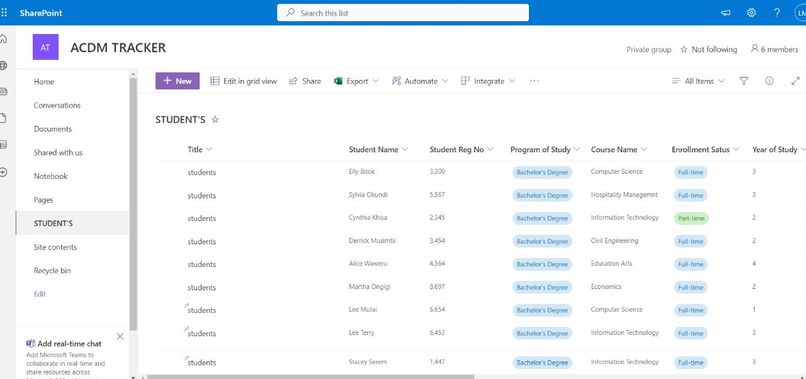Viewport: 806px width, 379px height.
Task: Click the students title in Lee Terry row
Action: 202,333
